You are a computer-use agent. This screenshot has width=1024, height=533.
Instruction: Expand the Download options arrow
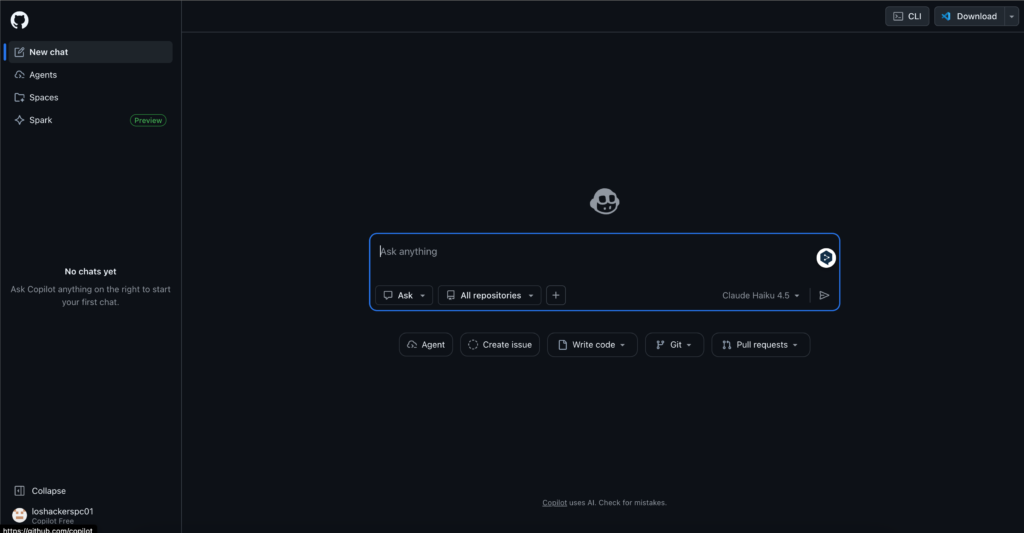(1012, 16)
